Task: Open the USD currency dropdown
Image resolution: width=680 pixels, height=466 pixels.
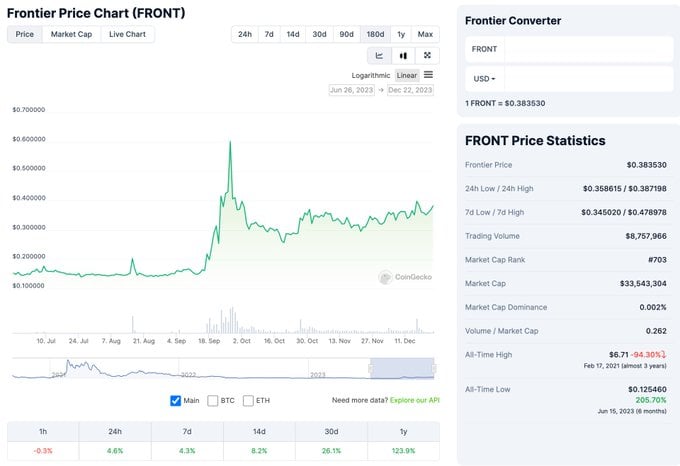Action: click(485, 78)
